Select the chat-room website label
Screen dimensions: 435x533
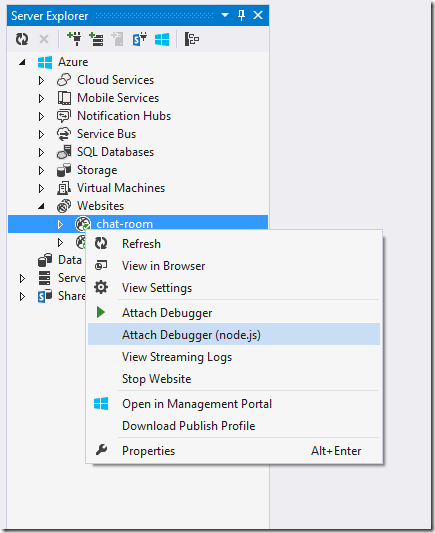(124, 224)
